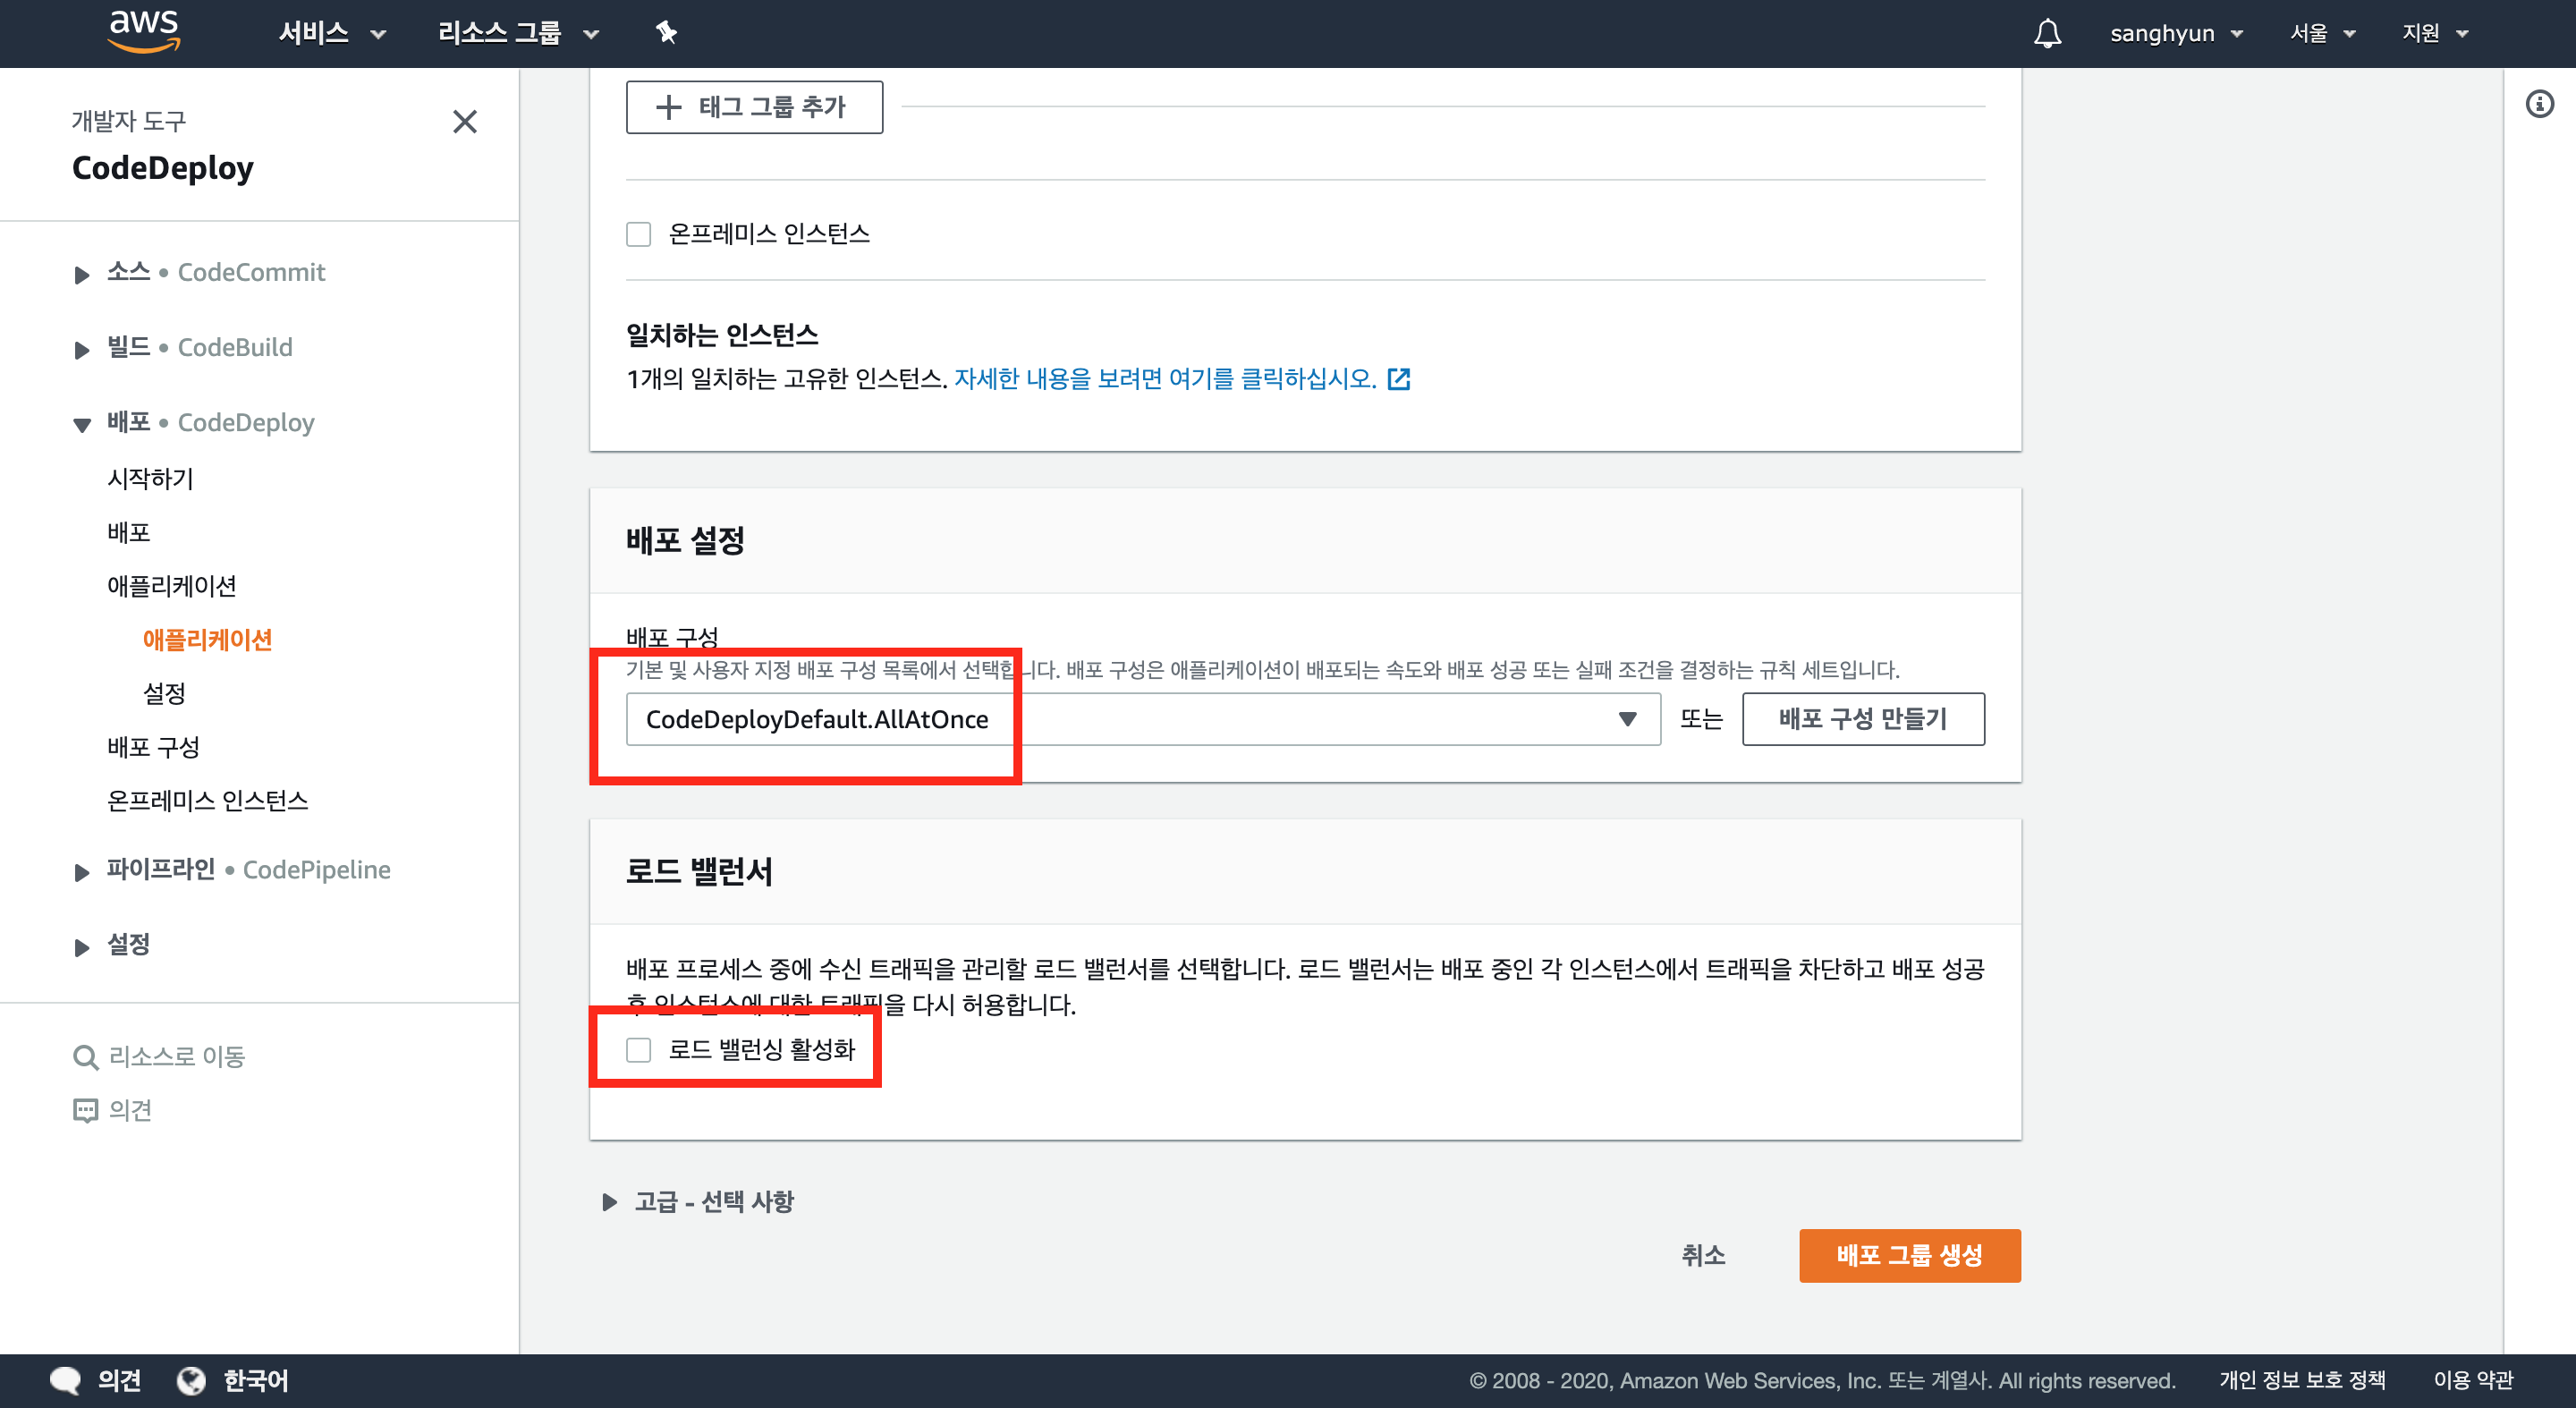This screenshot has height=1408, width=2576.
Task: Click the 태그 그룹 추가 button
Action: (754, 107)
